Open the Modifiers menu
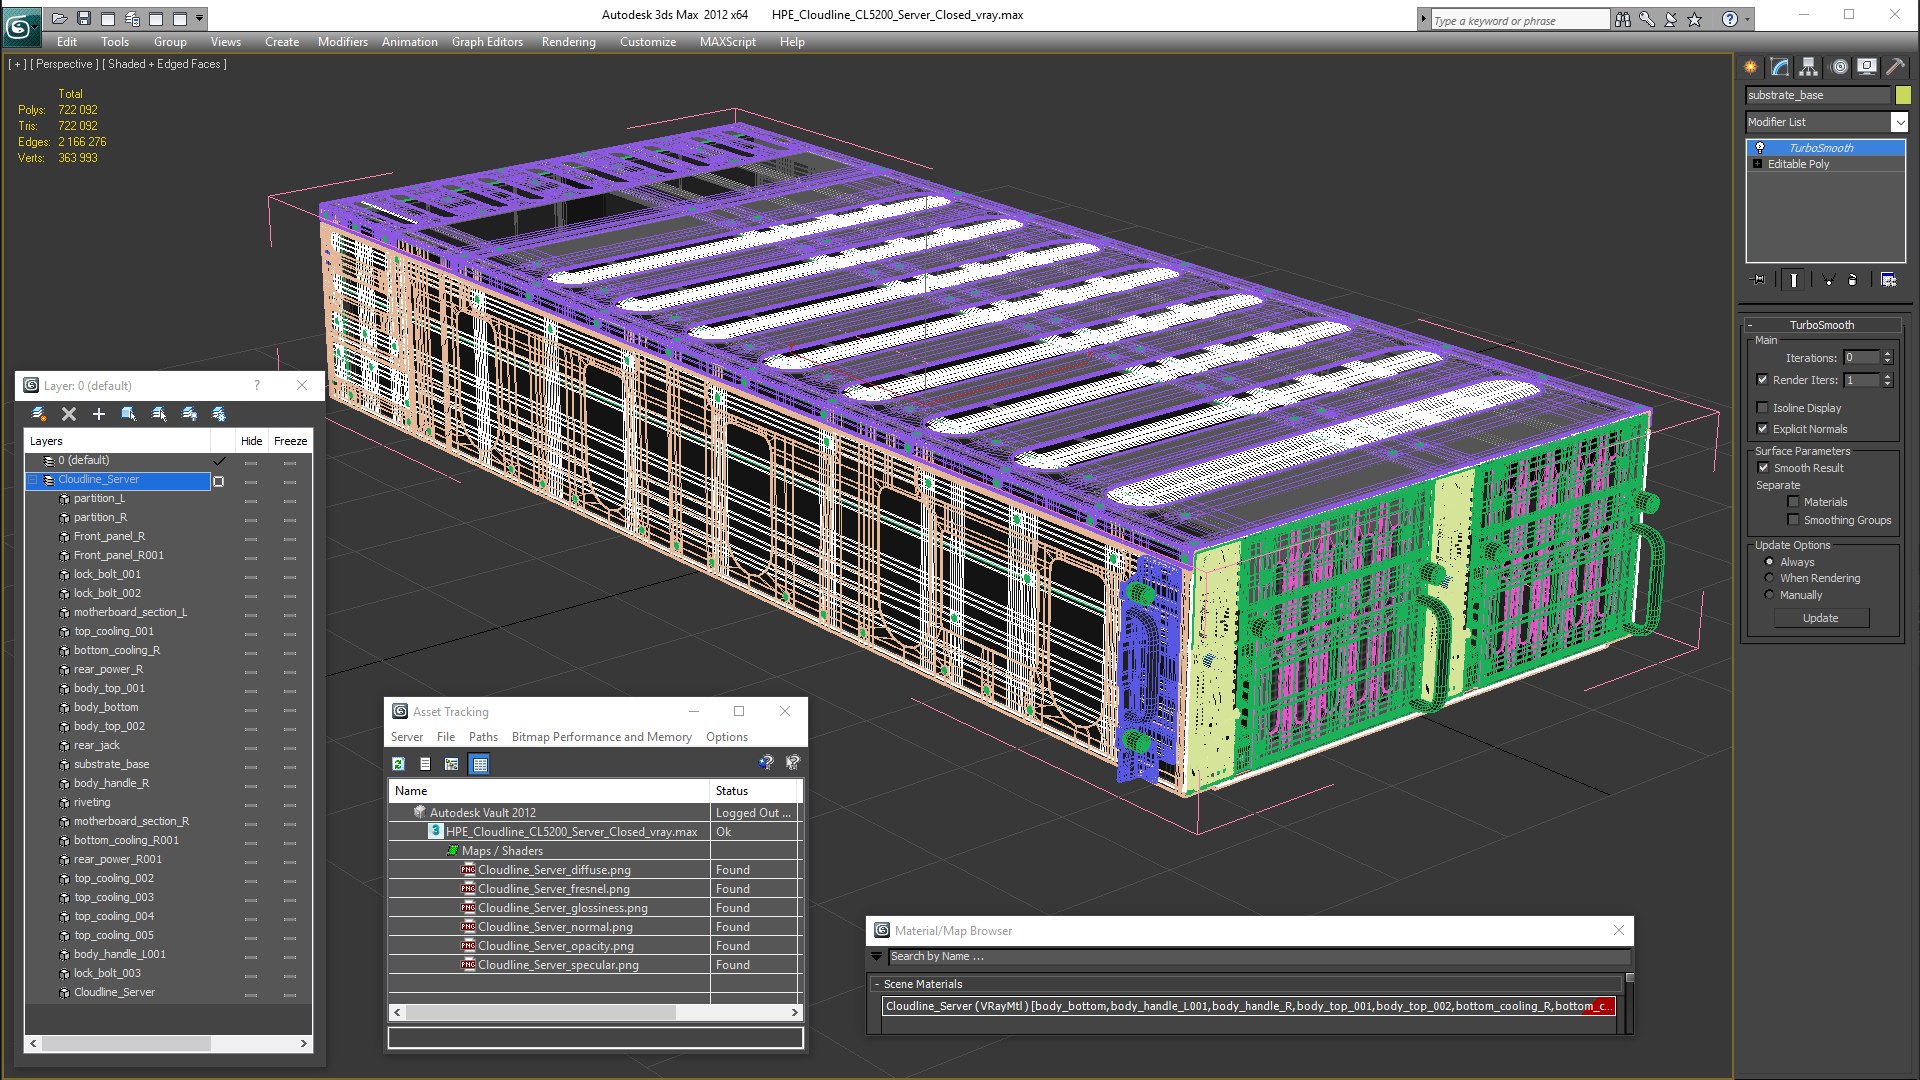 [x=342, y=42]
